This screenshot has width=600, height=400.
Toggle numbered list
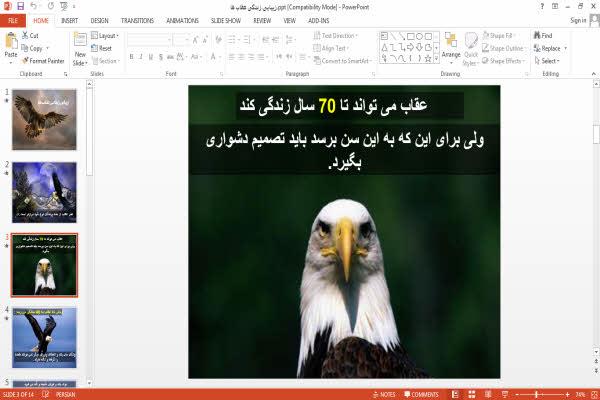[248, 39]
